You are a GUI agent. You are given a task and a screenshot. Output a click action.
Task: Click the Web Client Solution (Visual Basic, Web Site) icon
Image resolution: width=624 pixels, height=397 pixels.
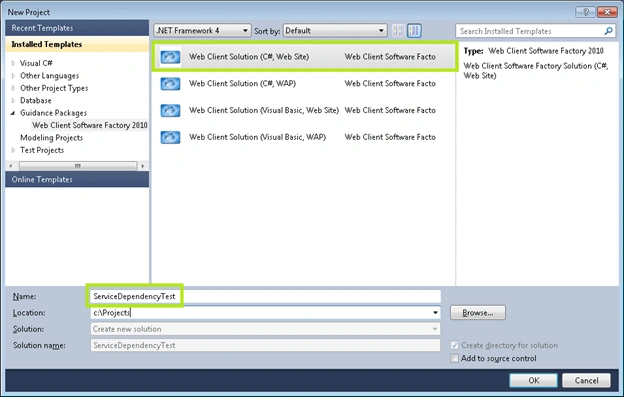pyautogui.click(x=170, y=110)
